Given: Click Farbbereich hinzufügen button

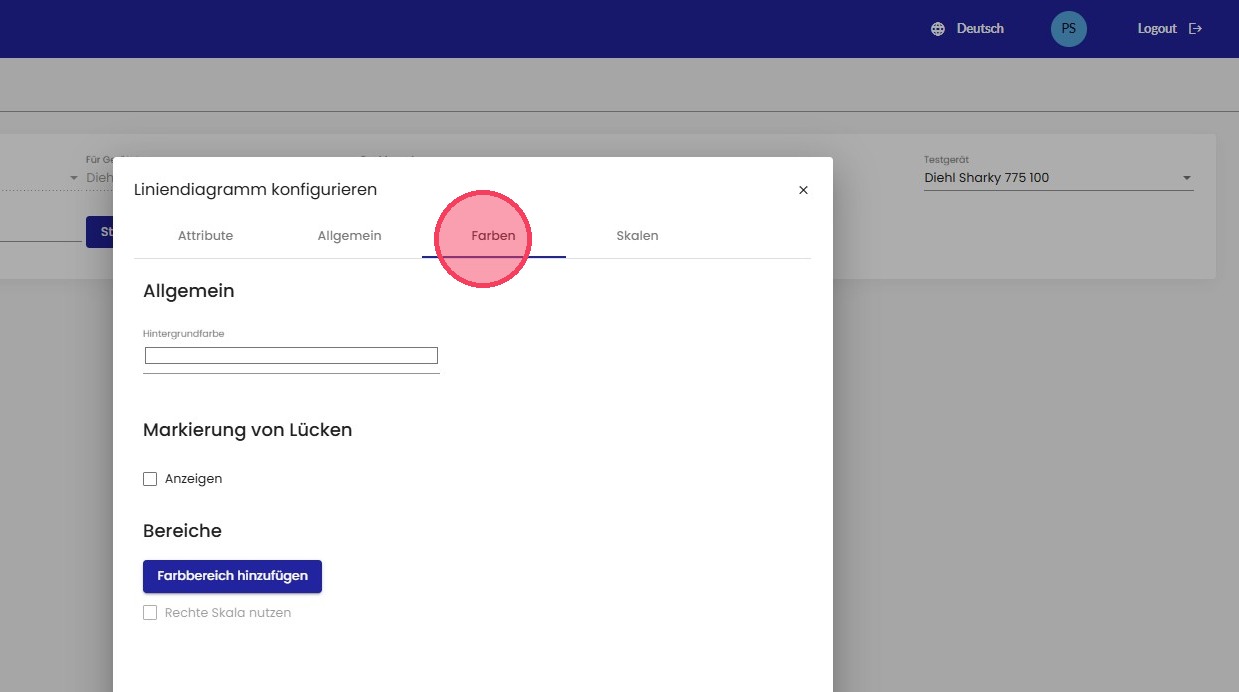Looking at the screenshot, I should click(232, 576).
